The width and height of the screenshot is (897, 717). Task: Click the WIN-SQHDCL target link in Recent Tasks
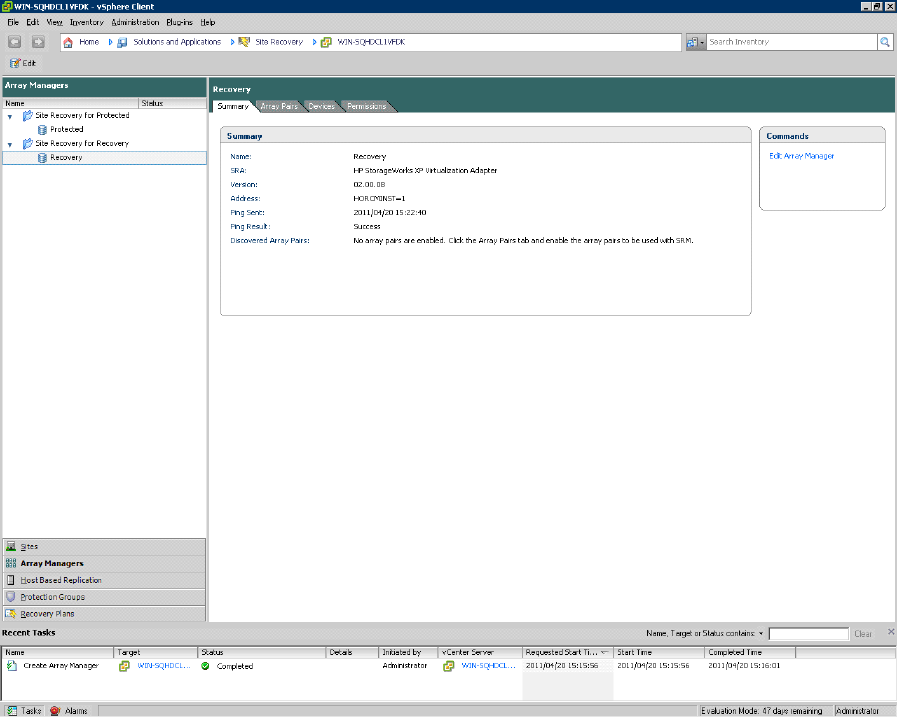163,666
